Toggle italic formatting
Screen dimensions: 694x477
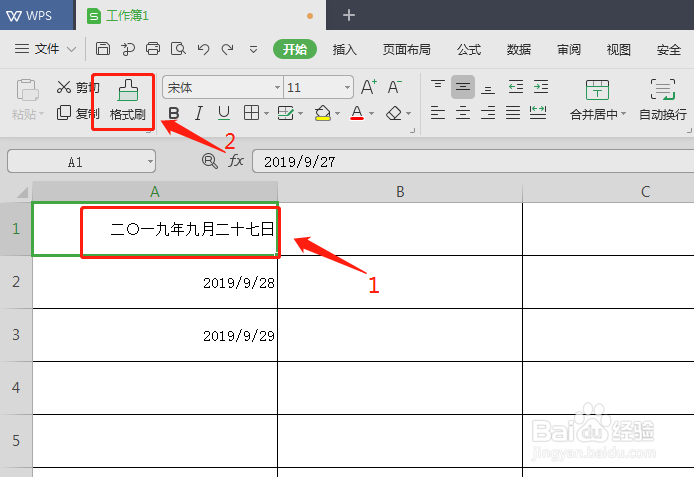[199, 113]
